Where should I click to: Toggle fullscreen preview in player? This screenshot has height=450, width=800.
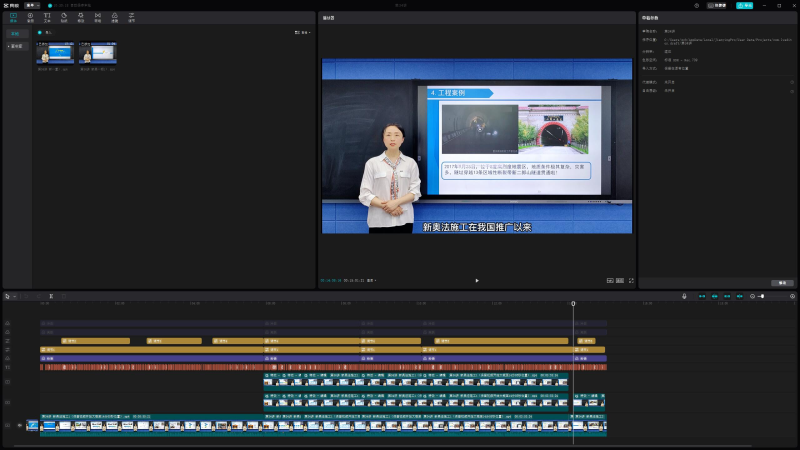631,280
